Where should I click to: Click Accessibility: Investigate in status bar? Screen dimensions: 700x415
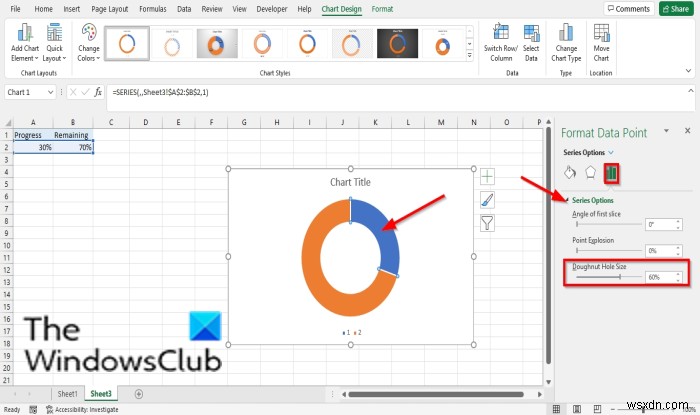[82, 409]
